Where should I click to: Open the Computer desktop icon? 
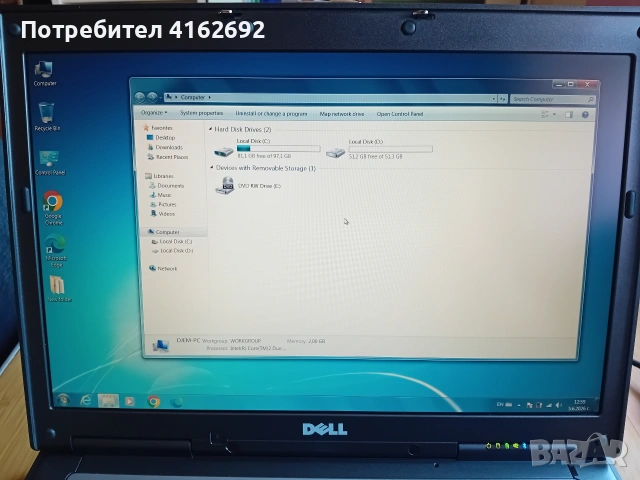44,73
